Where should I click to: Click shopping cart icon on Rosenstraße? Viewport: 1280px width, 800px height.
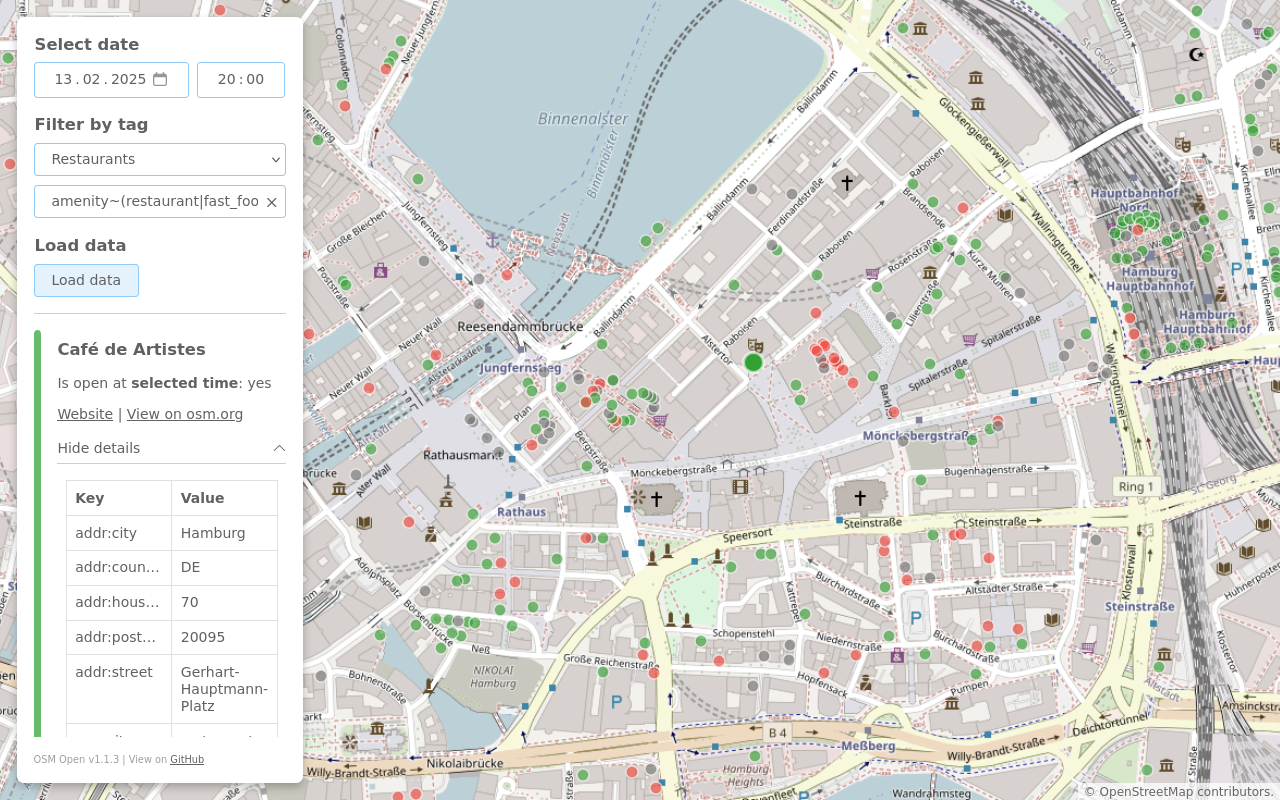[x=872, y=272]
